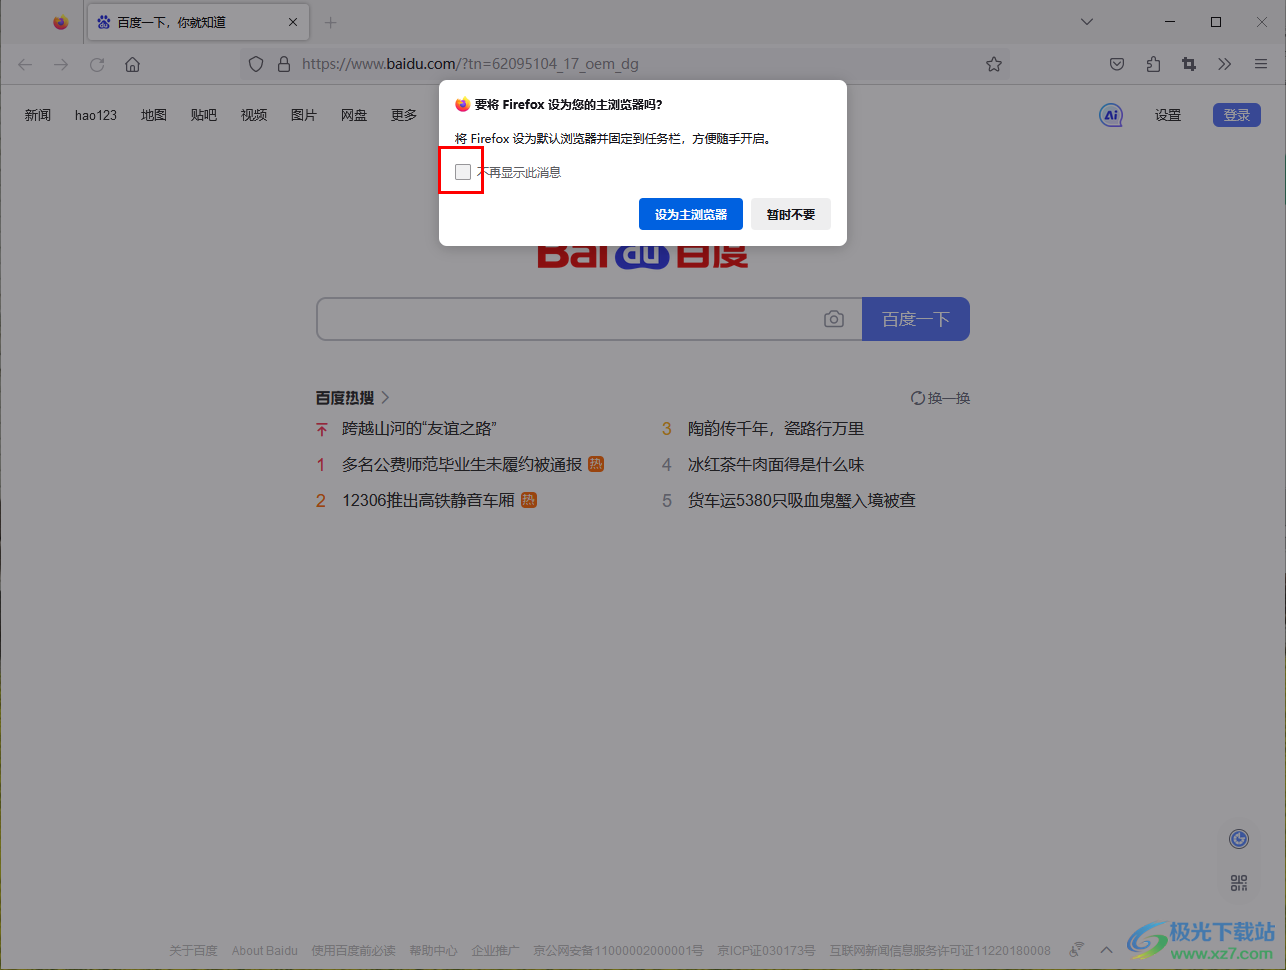Click the 暂时不要 button
The image size is (1286, 970).
click(x=791, y=214)
